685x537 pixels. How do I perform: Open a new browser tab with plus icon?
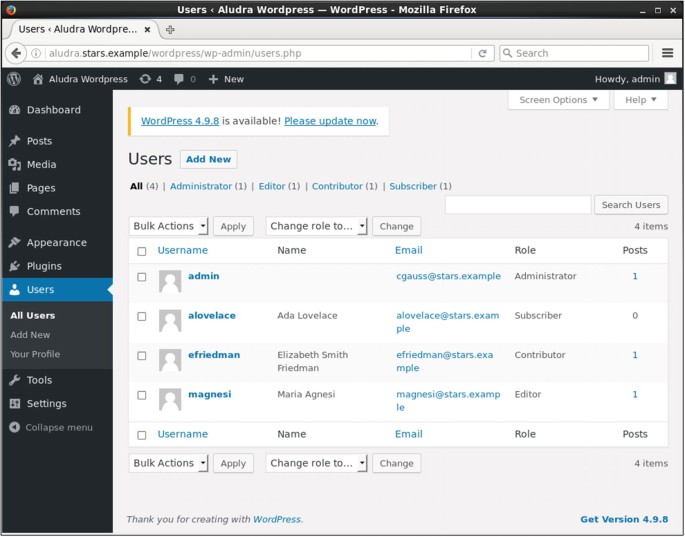click(170, 29)
